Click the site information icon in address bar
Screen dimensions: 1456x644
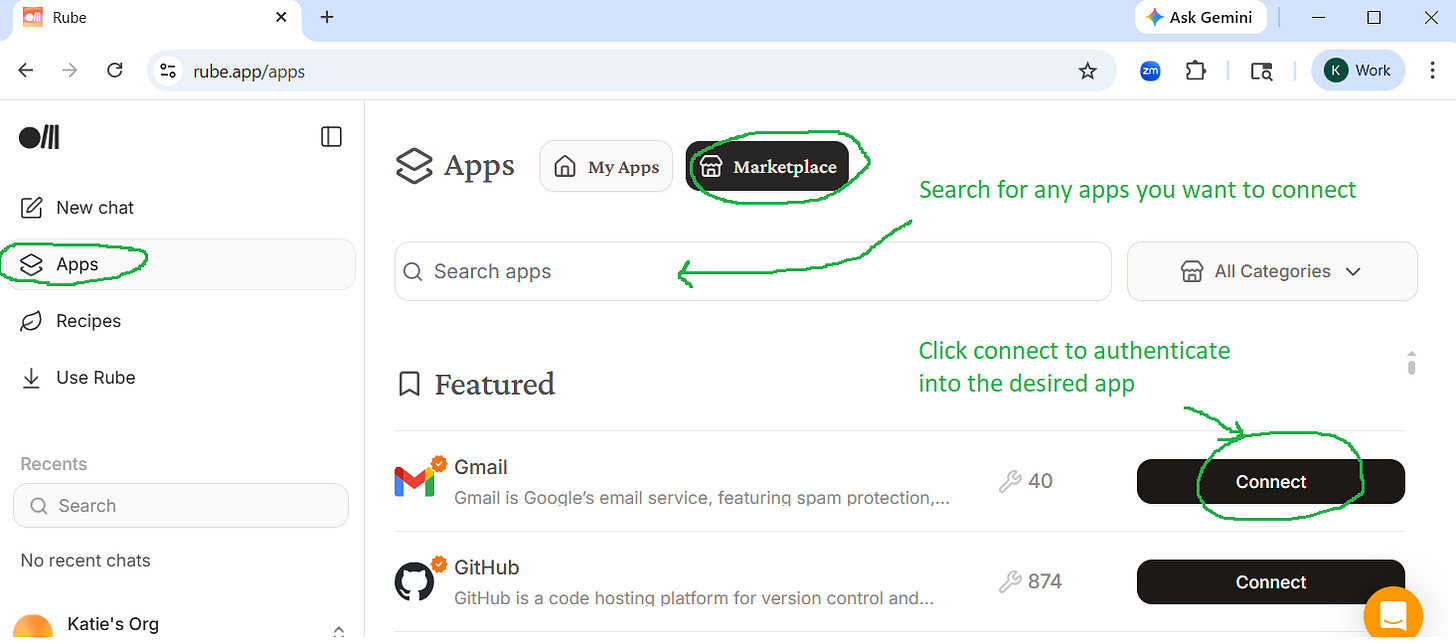169,71
